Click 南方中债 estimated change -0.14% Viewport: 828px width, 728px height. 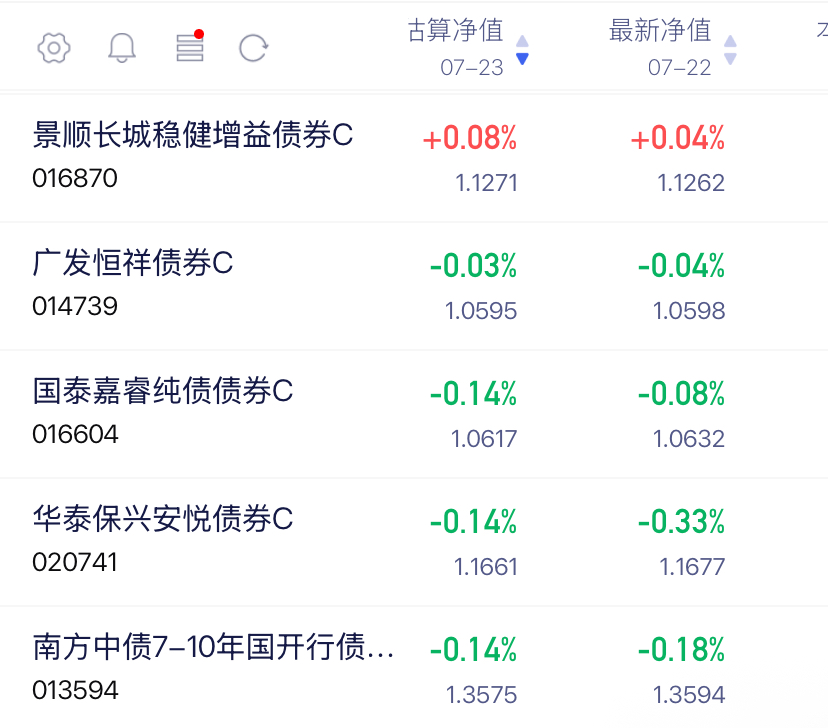473,650
